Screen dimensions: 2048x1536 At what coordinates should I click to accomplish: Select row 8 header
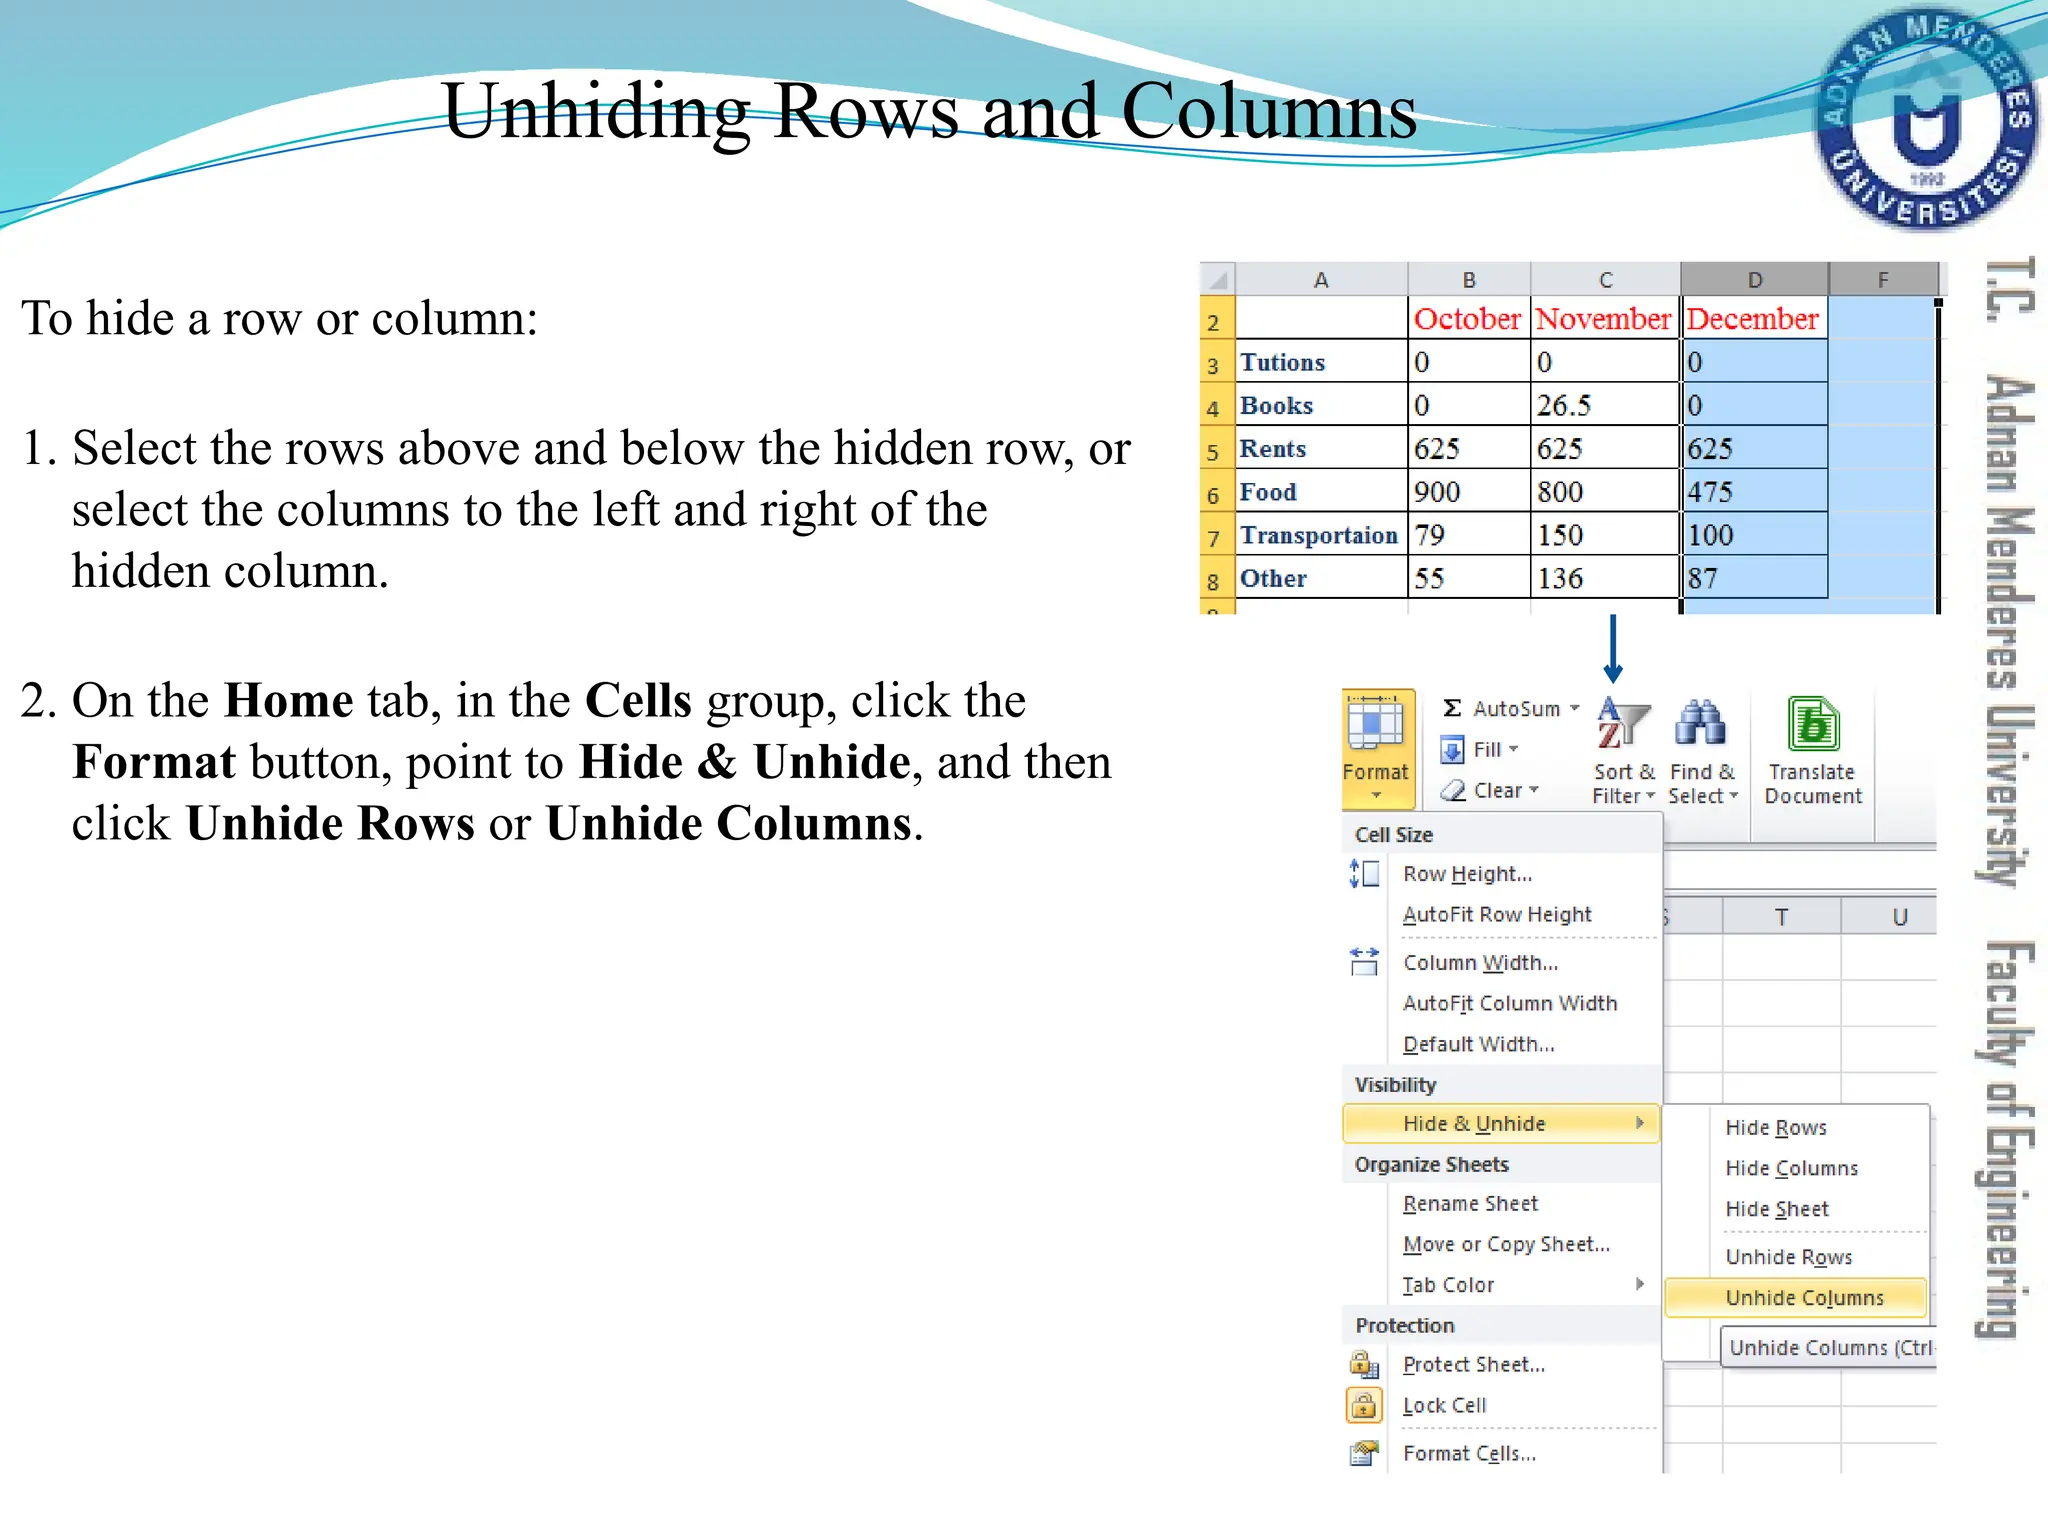tap(1217, 579)
